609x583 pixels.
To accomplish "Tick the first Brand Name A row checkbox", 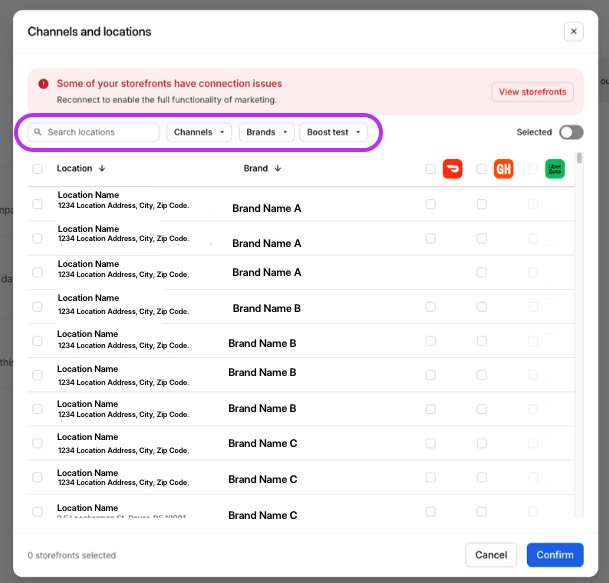I will 37,204.
